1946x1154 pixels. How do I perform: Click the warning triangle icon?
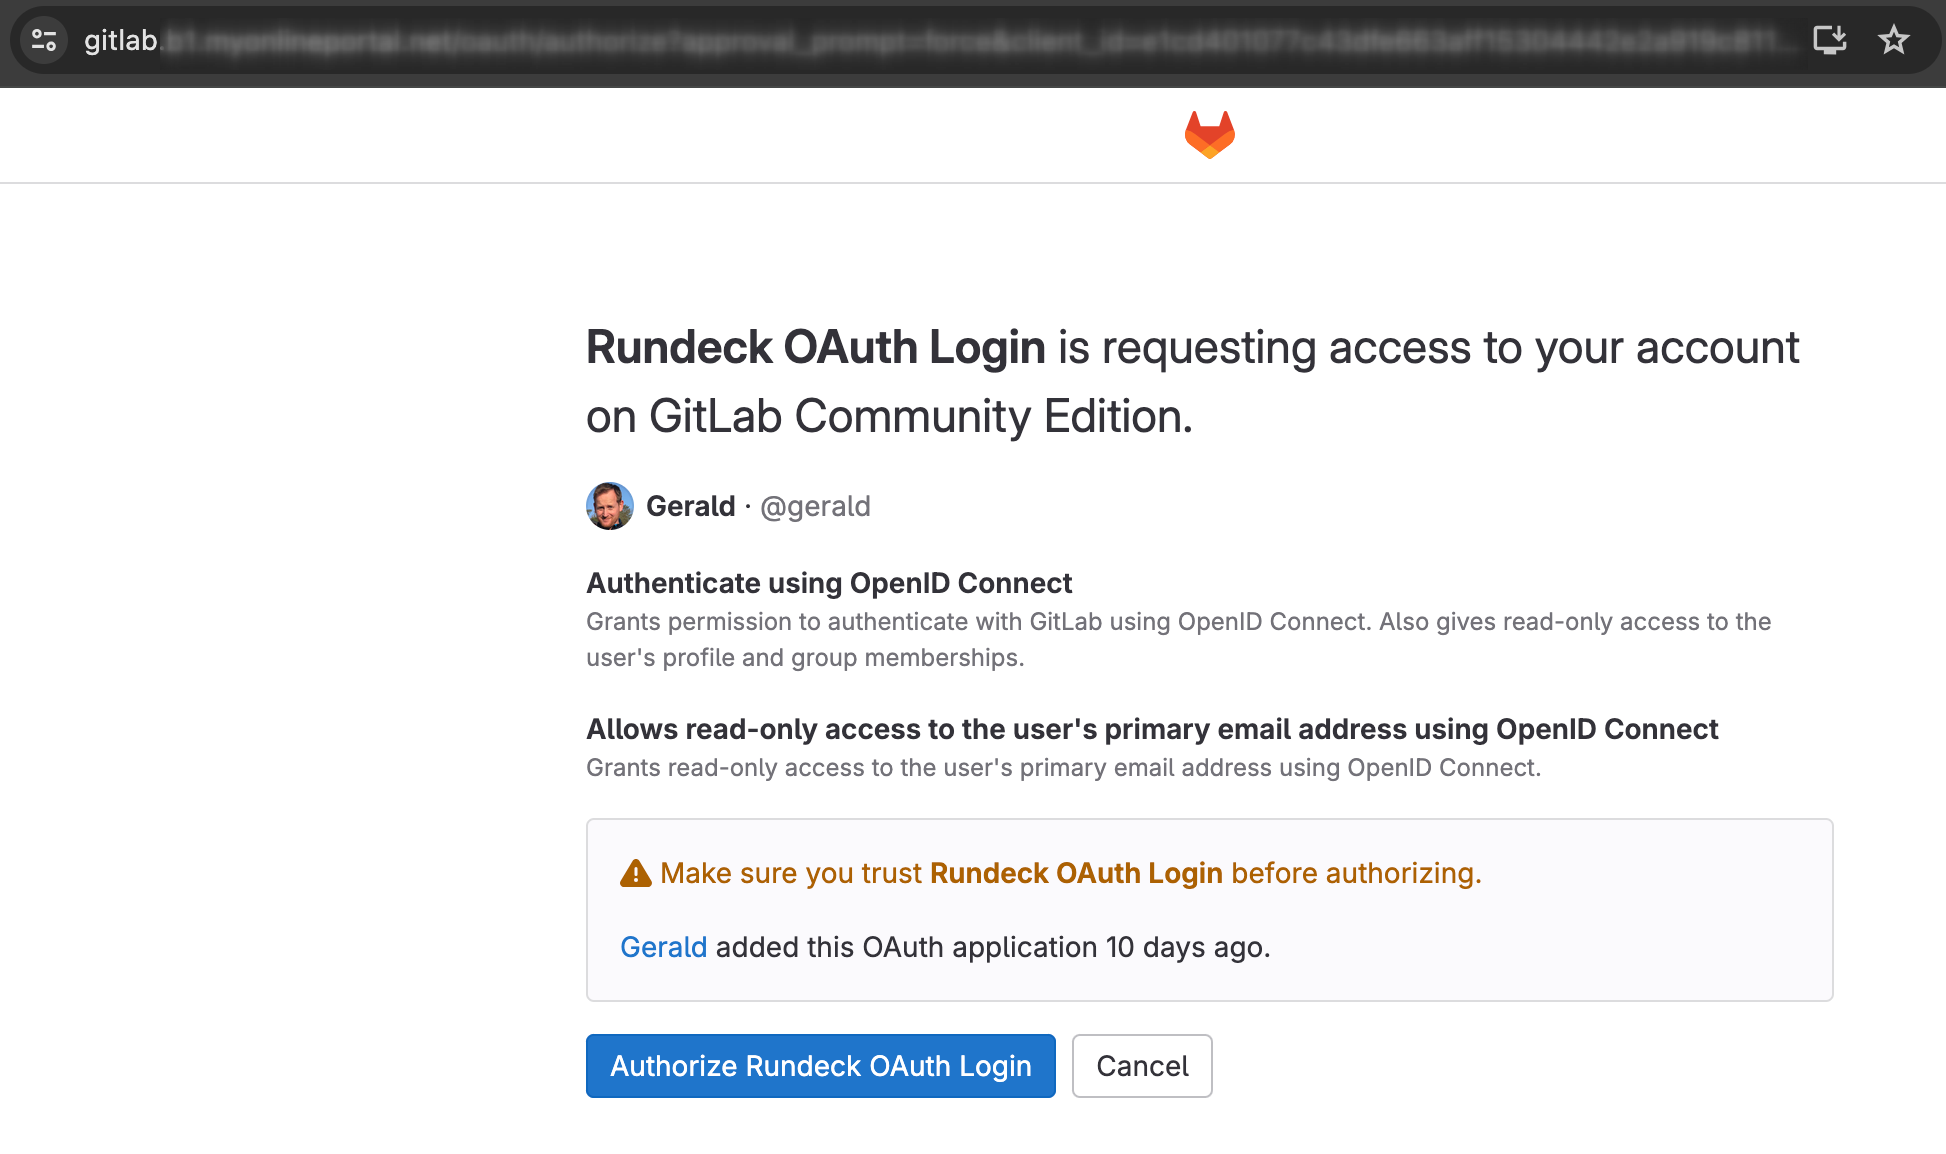(x=636, y=873)
